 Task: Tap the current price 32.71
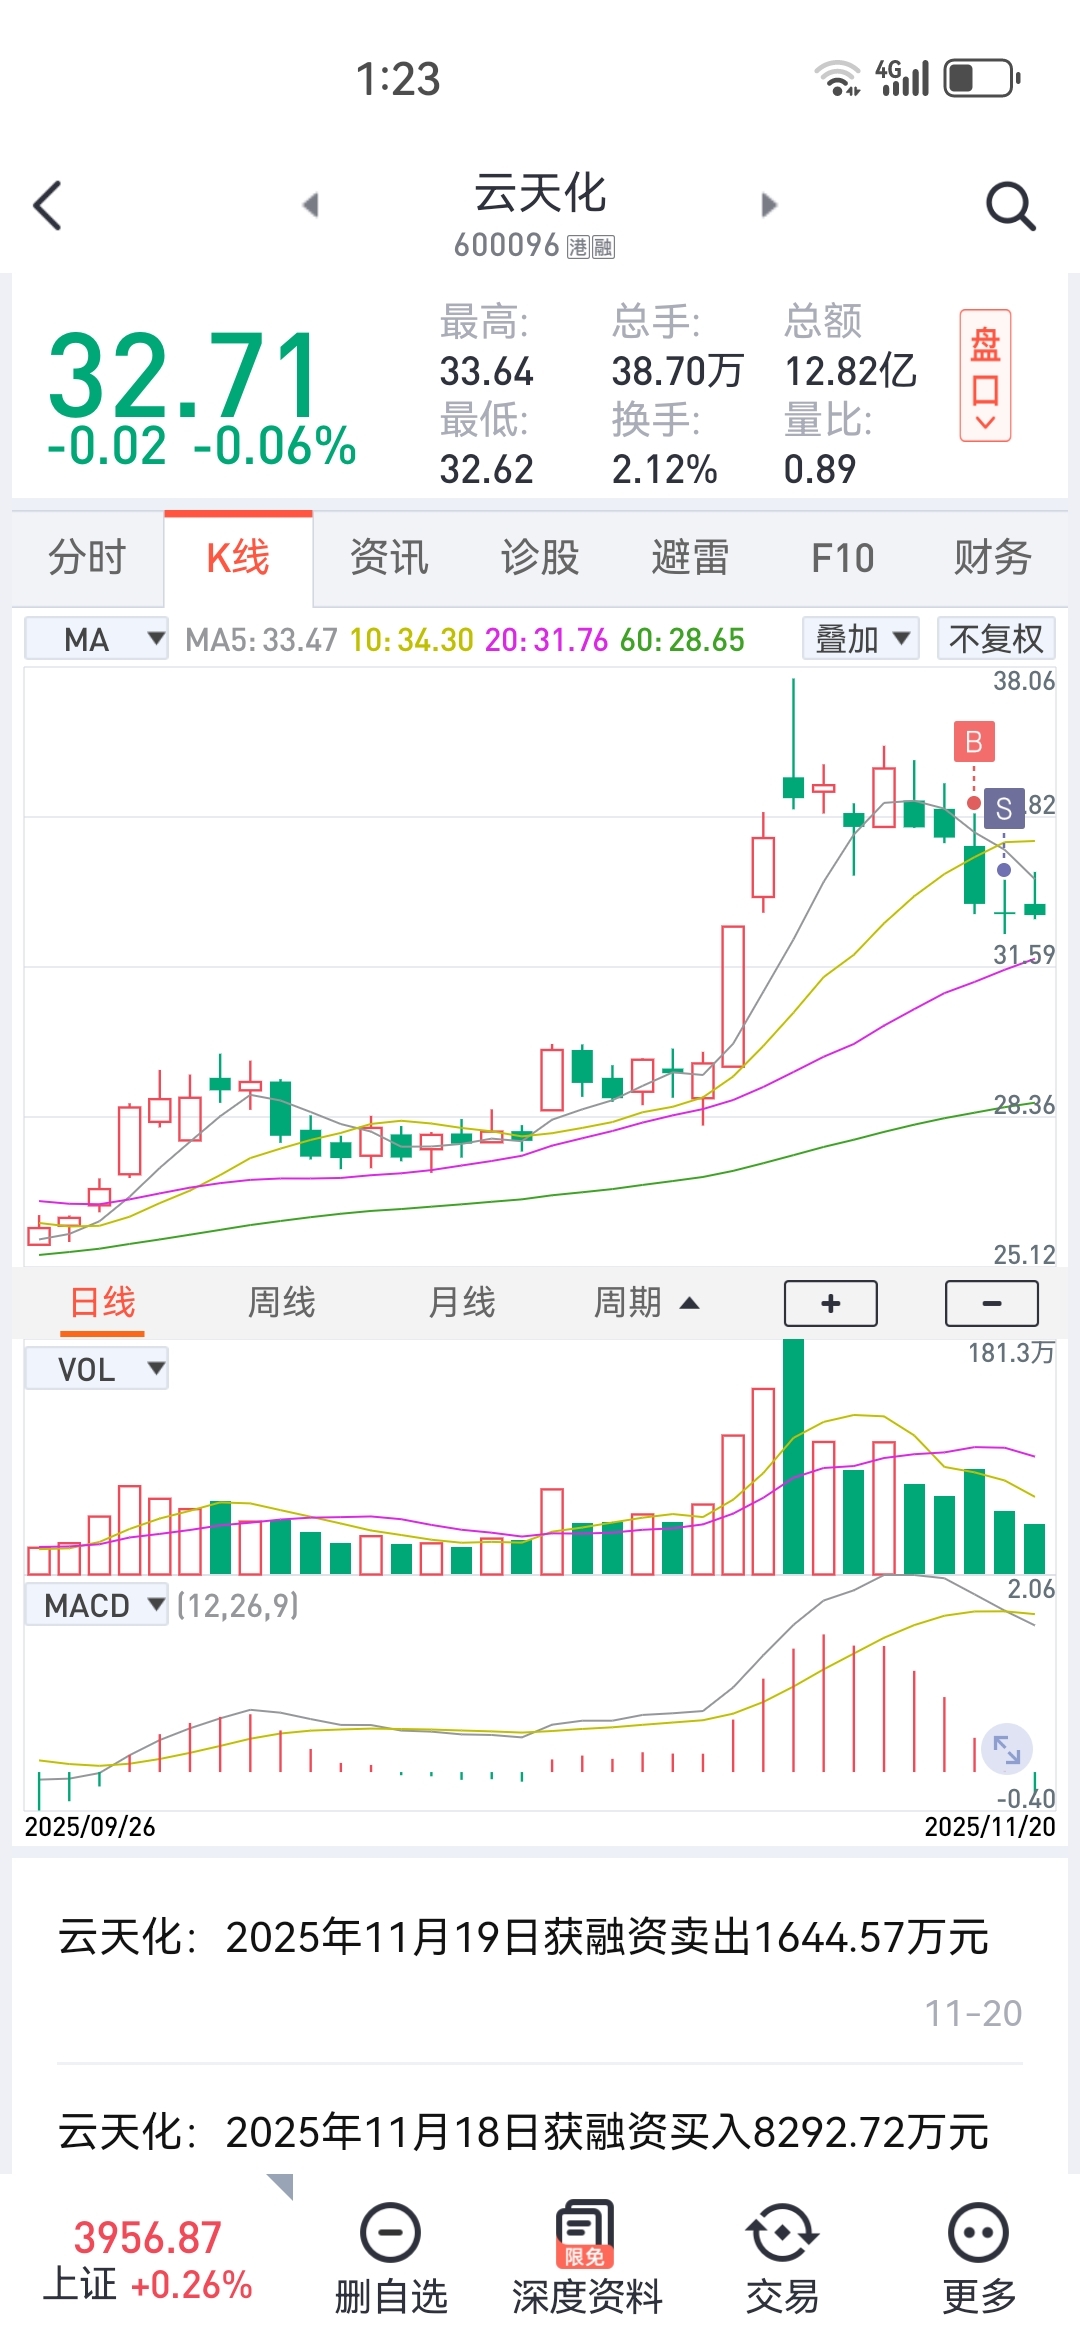click(184, 375)
